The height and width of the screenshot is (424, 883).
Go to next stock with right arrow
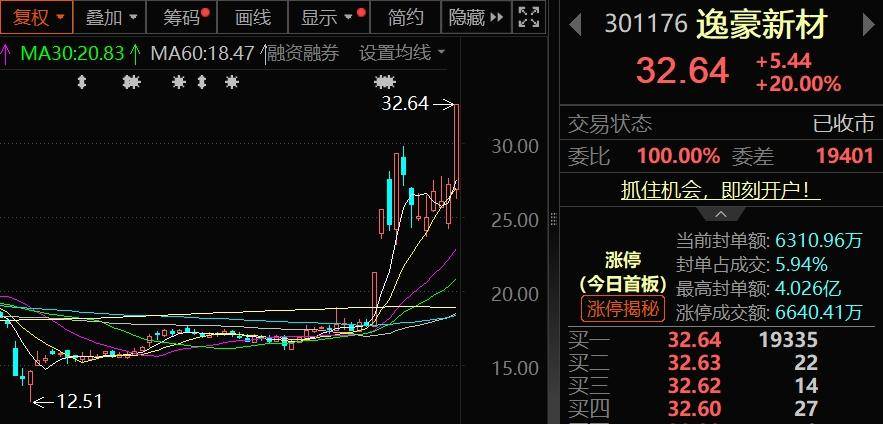tap(868, 24)
